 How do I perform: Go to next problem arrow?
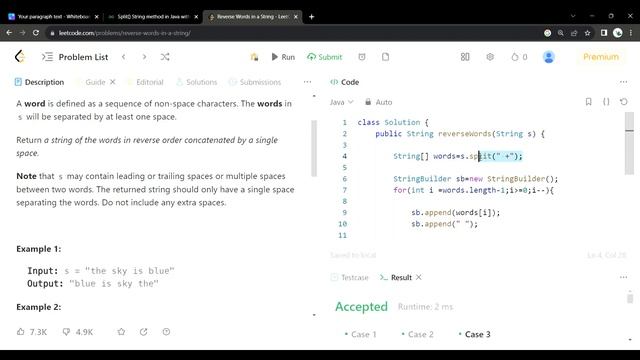144,57
